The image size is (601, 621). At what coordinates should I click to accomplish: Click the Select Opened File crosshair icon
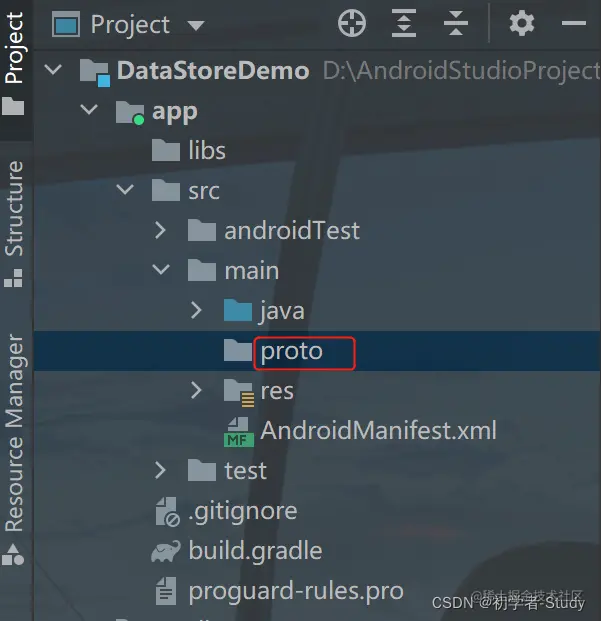tap(352, 23)
